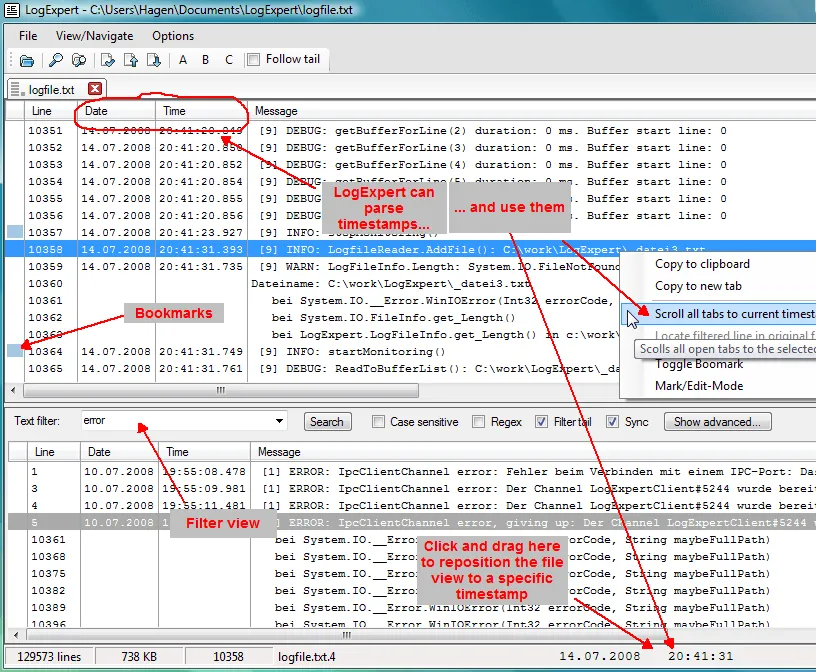
Task: Check the Case sensitive option
Action: tap(377, 421)
